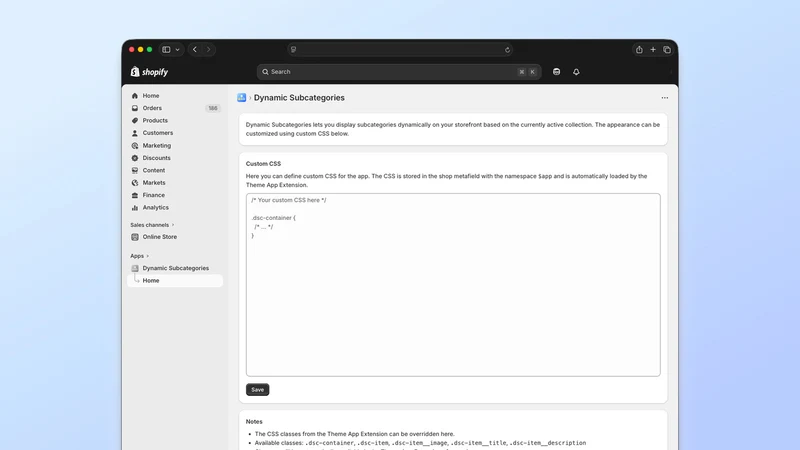Expand the Sales channels section

click(x=152, y=225)
